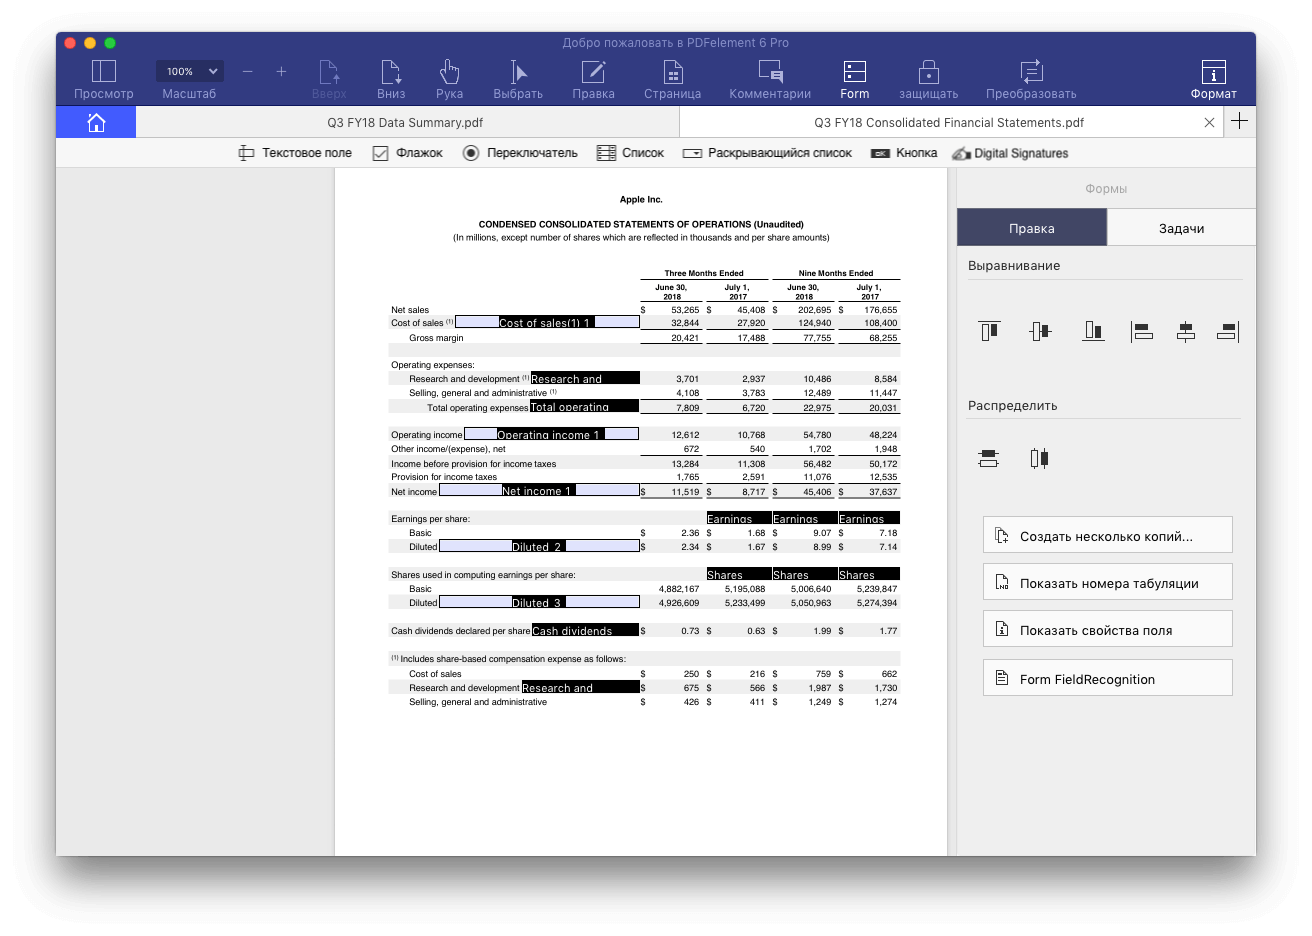Click Показать свойства поля button

point(1108,629)
